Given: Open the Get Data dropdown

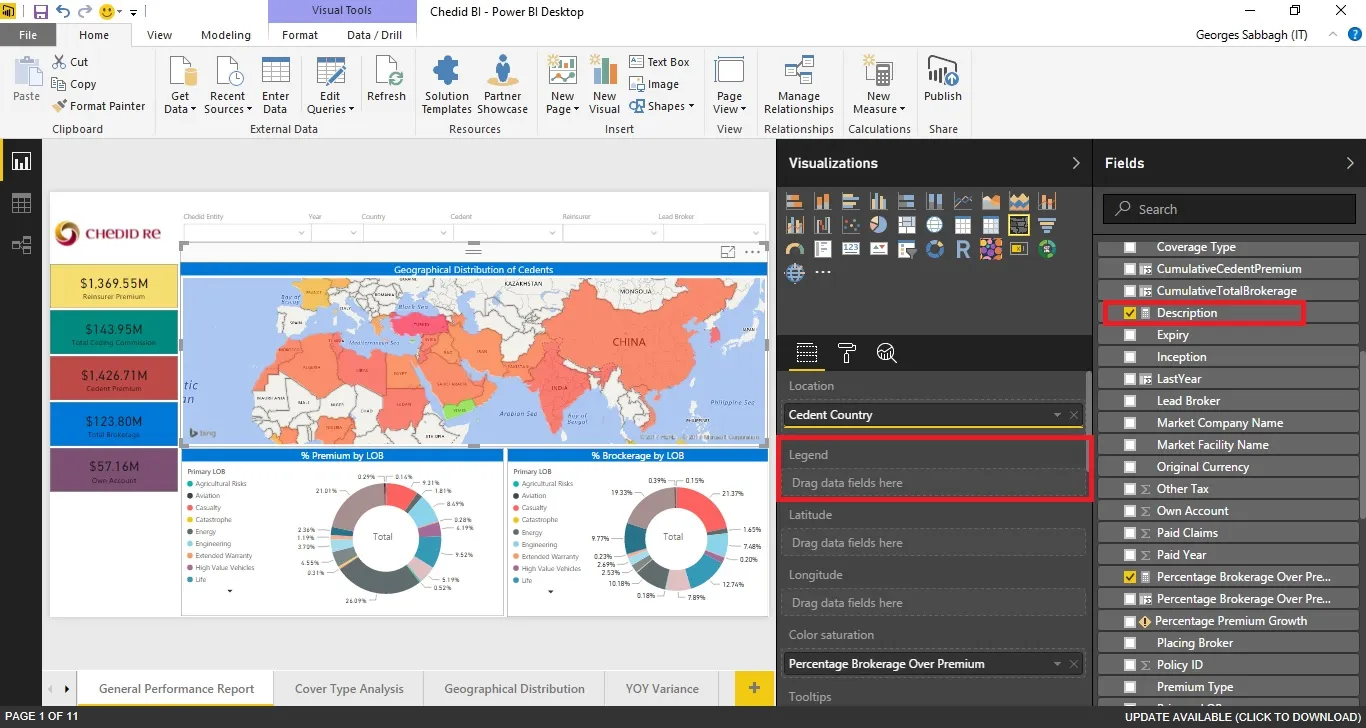Looking at the screenshot, I should 180,85.
